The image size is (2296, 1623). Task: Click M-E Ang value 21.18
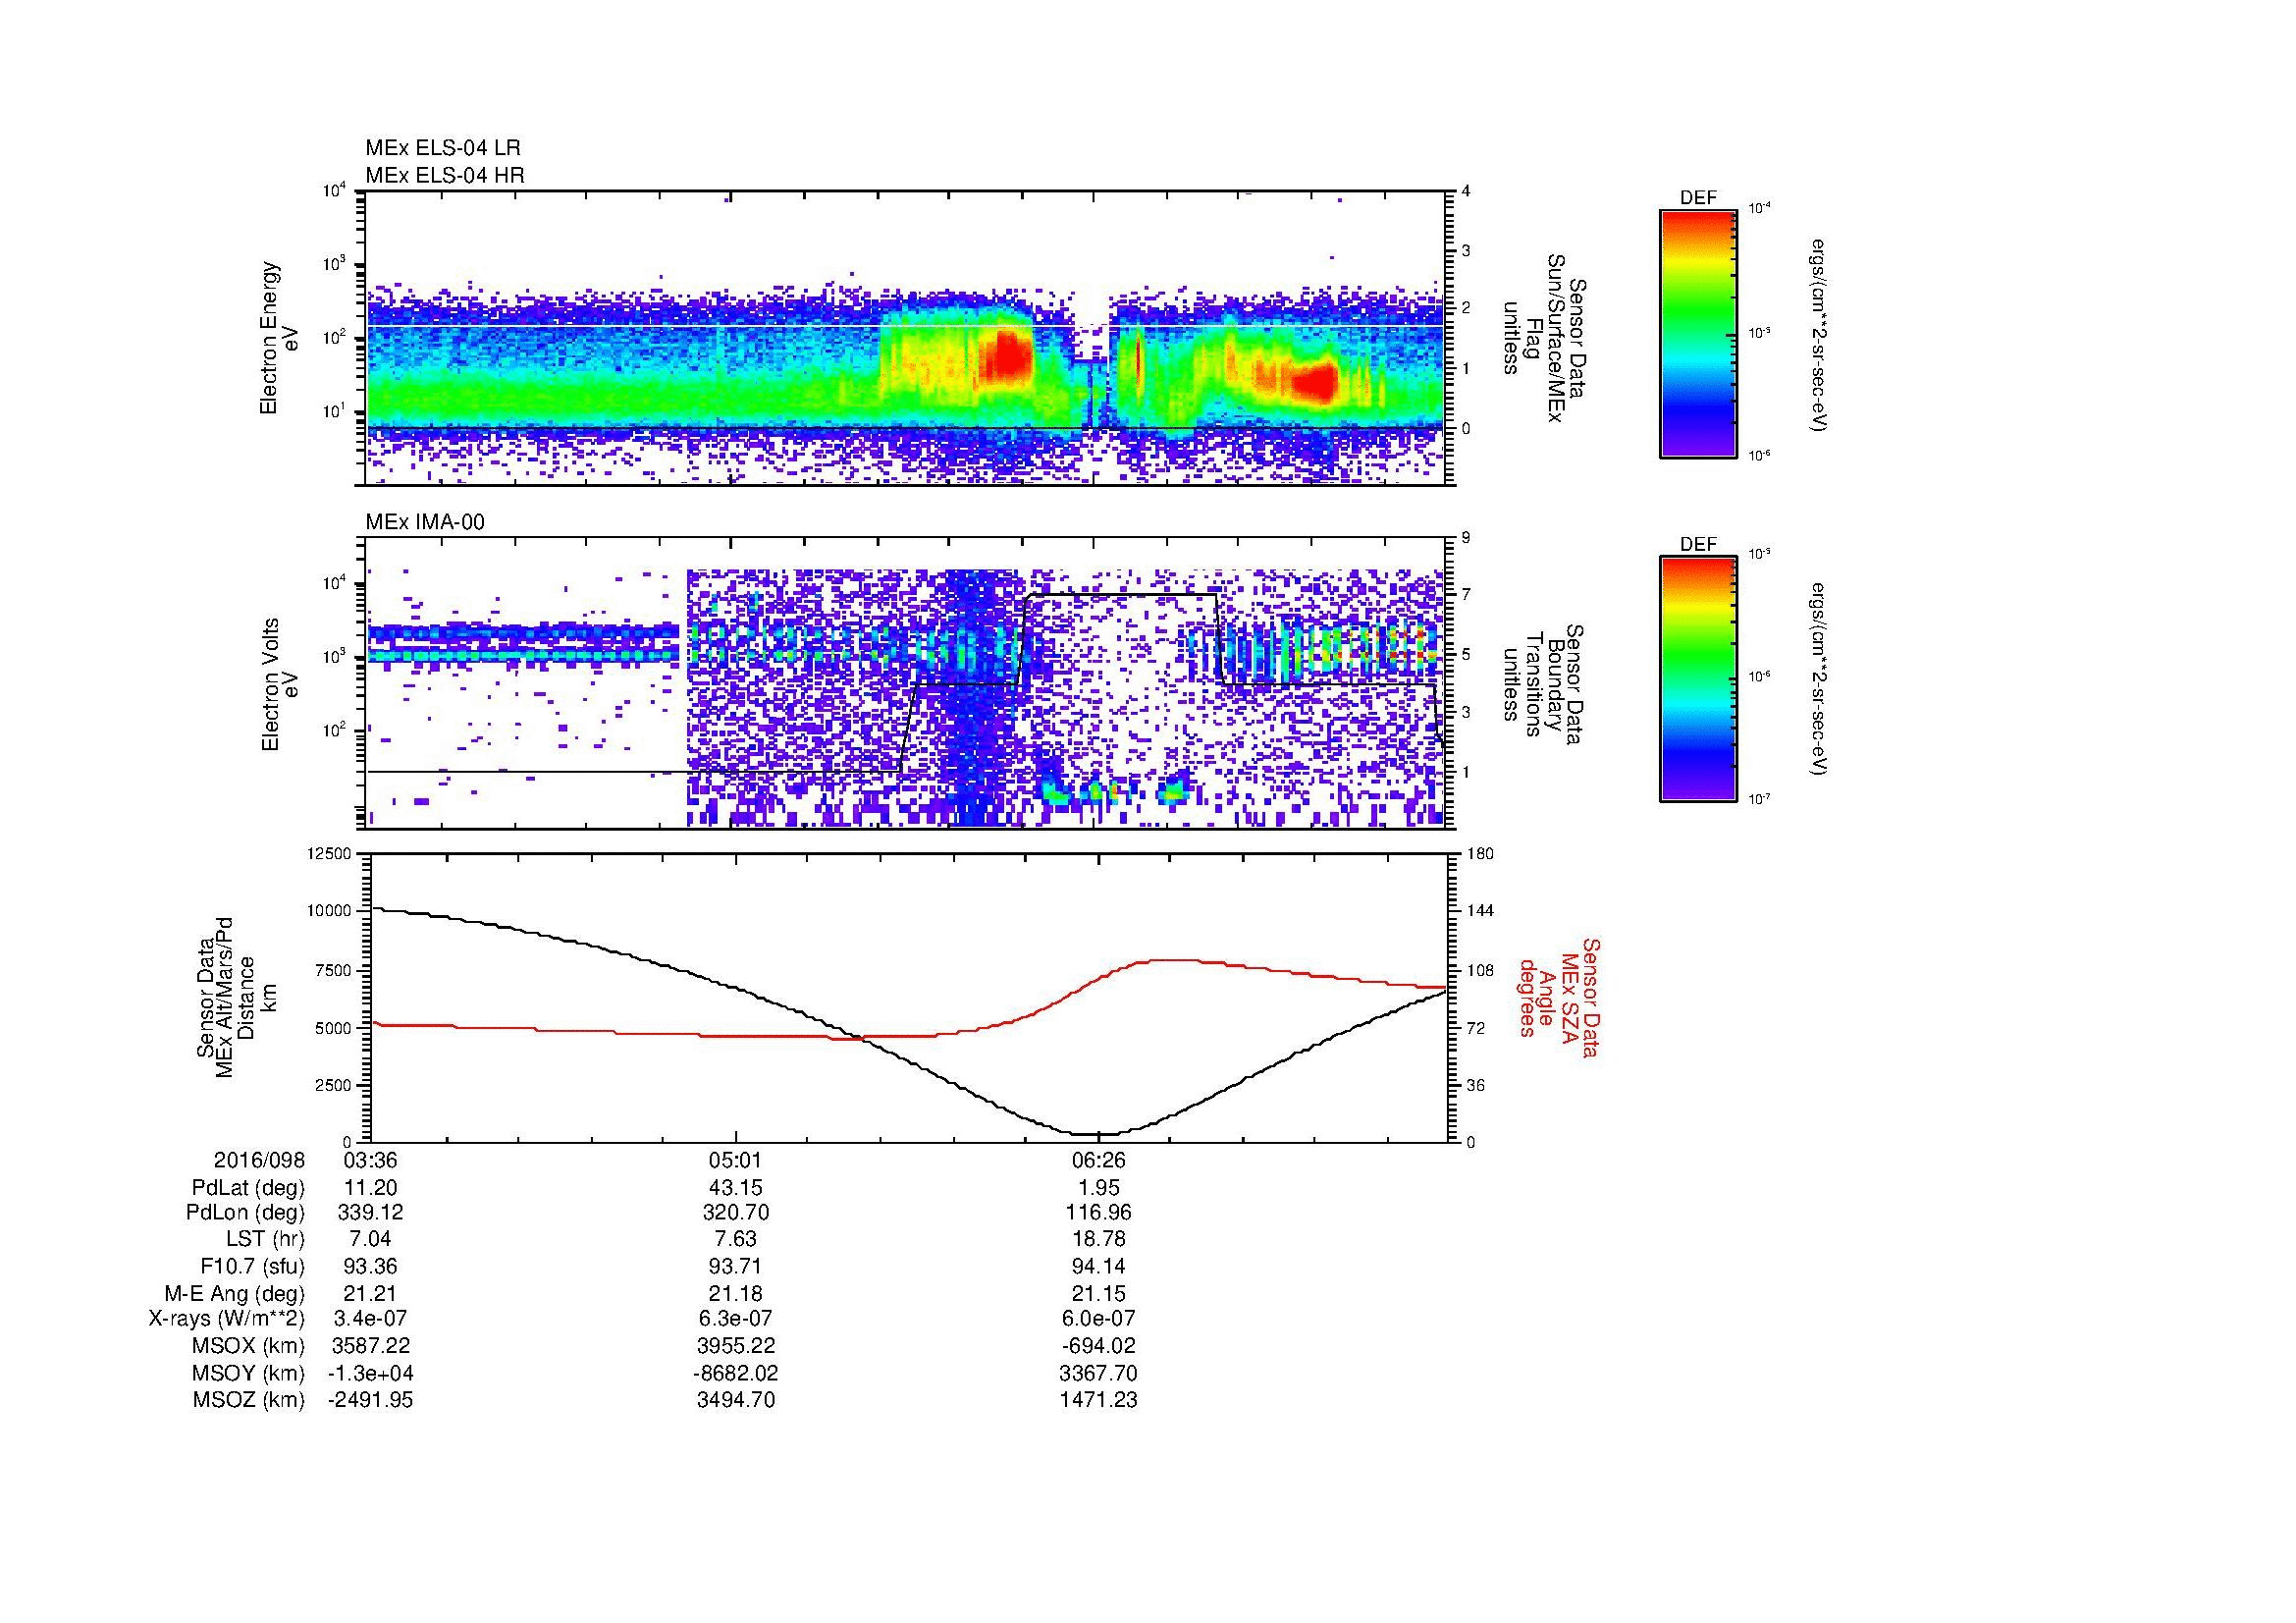point(735,1293)
